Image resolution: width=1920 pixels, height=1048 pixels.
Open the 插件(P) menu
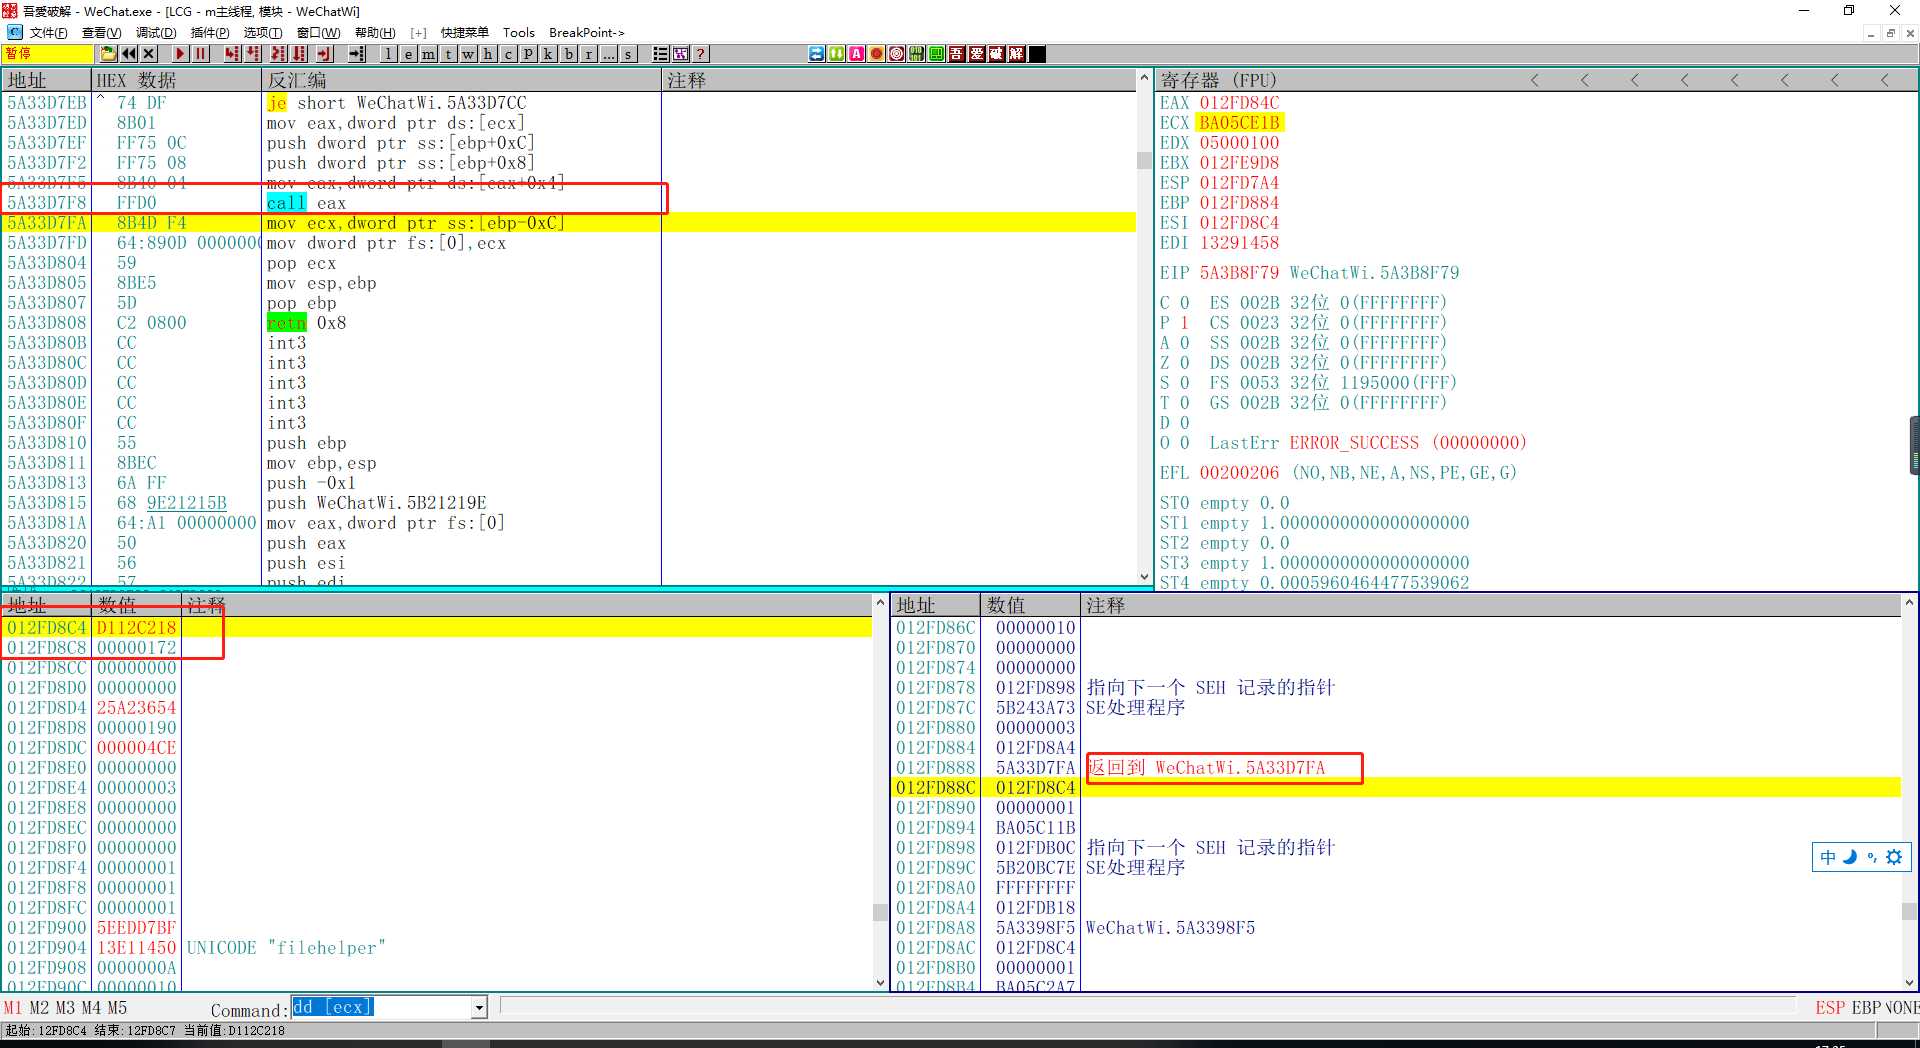click(210, 33)
